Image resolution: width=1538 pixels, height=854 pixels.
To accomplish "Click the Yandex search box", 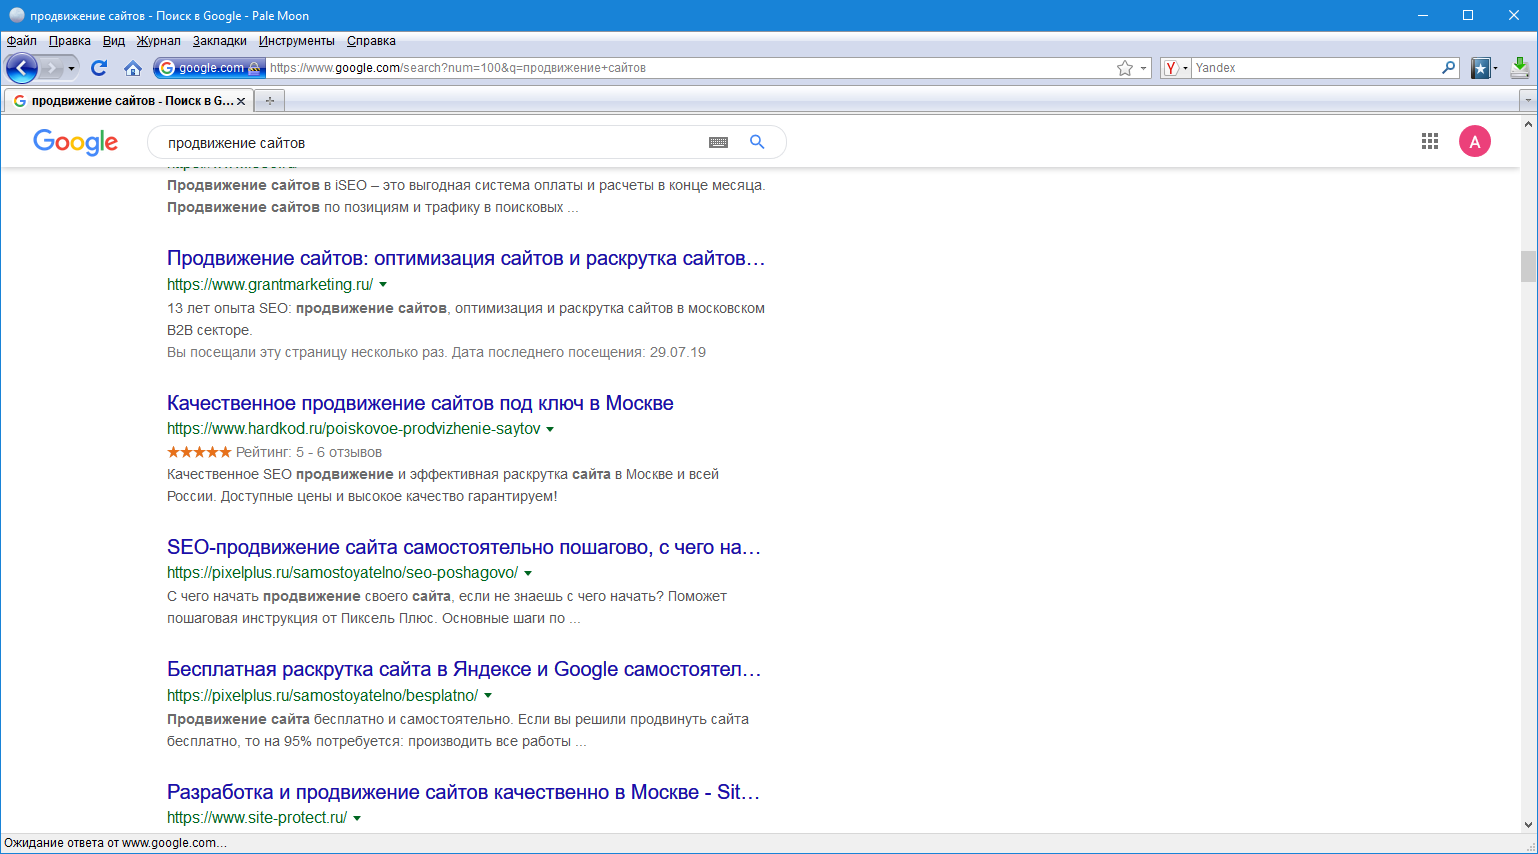I will click(x=1315, y=68).
